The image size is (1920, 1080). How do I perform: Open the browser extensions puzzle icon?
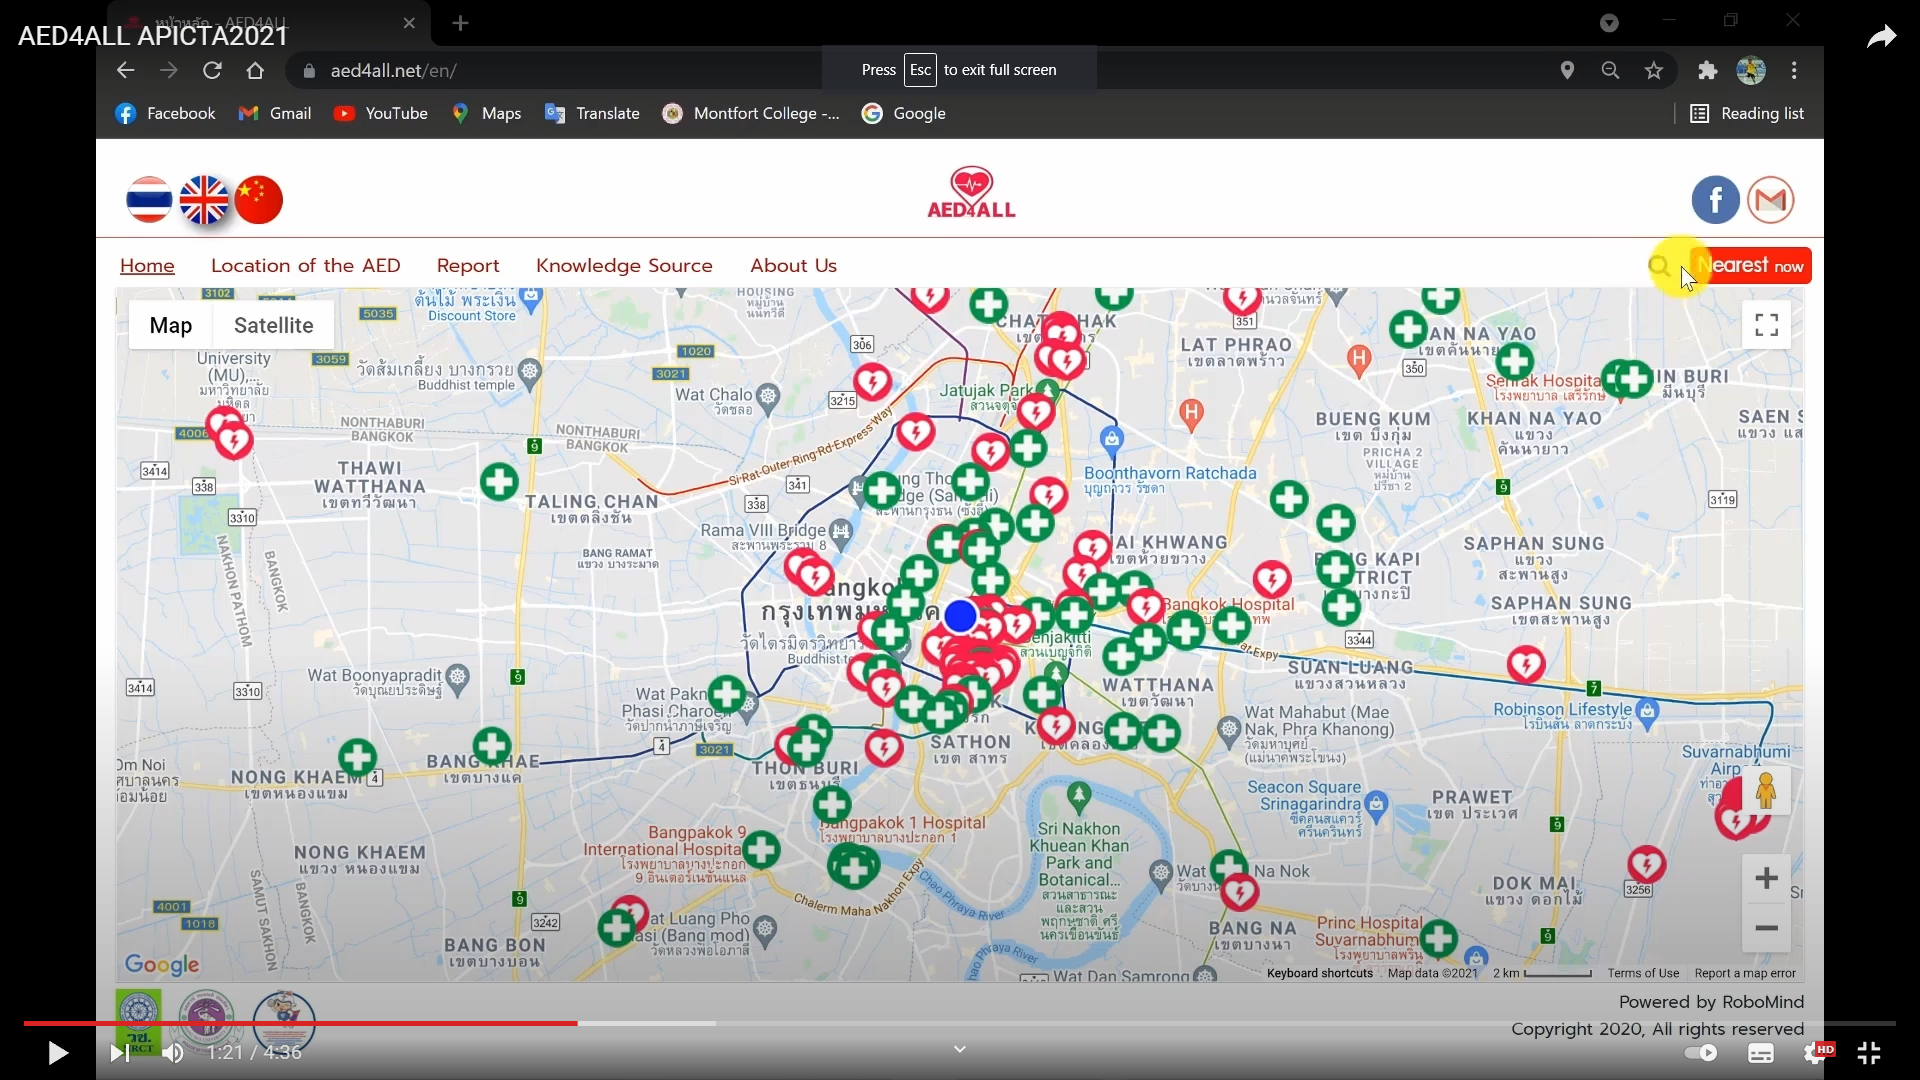pyautogui.click(x=1708, y=70)
